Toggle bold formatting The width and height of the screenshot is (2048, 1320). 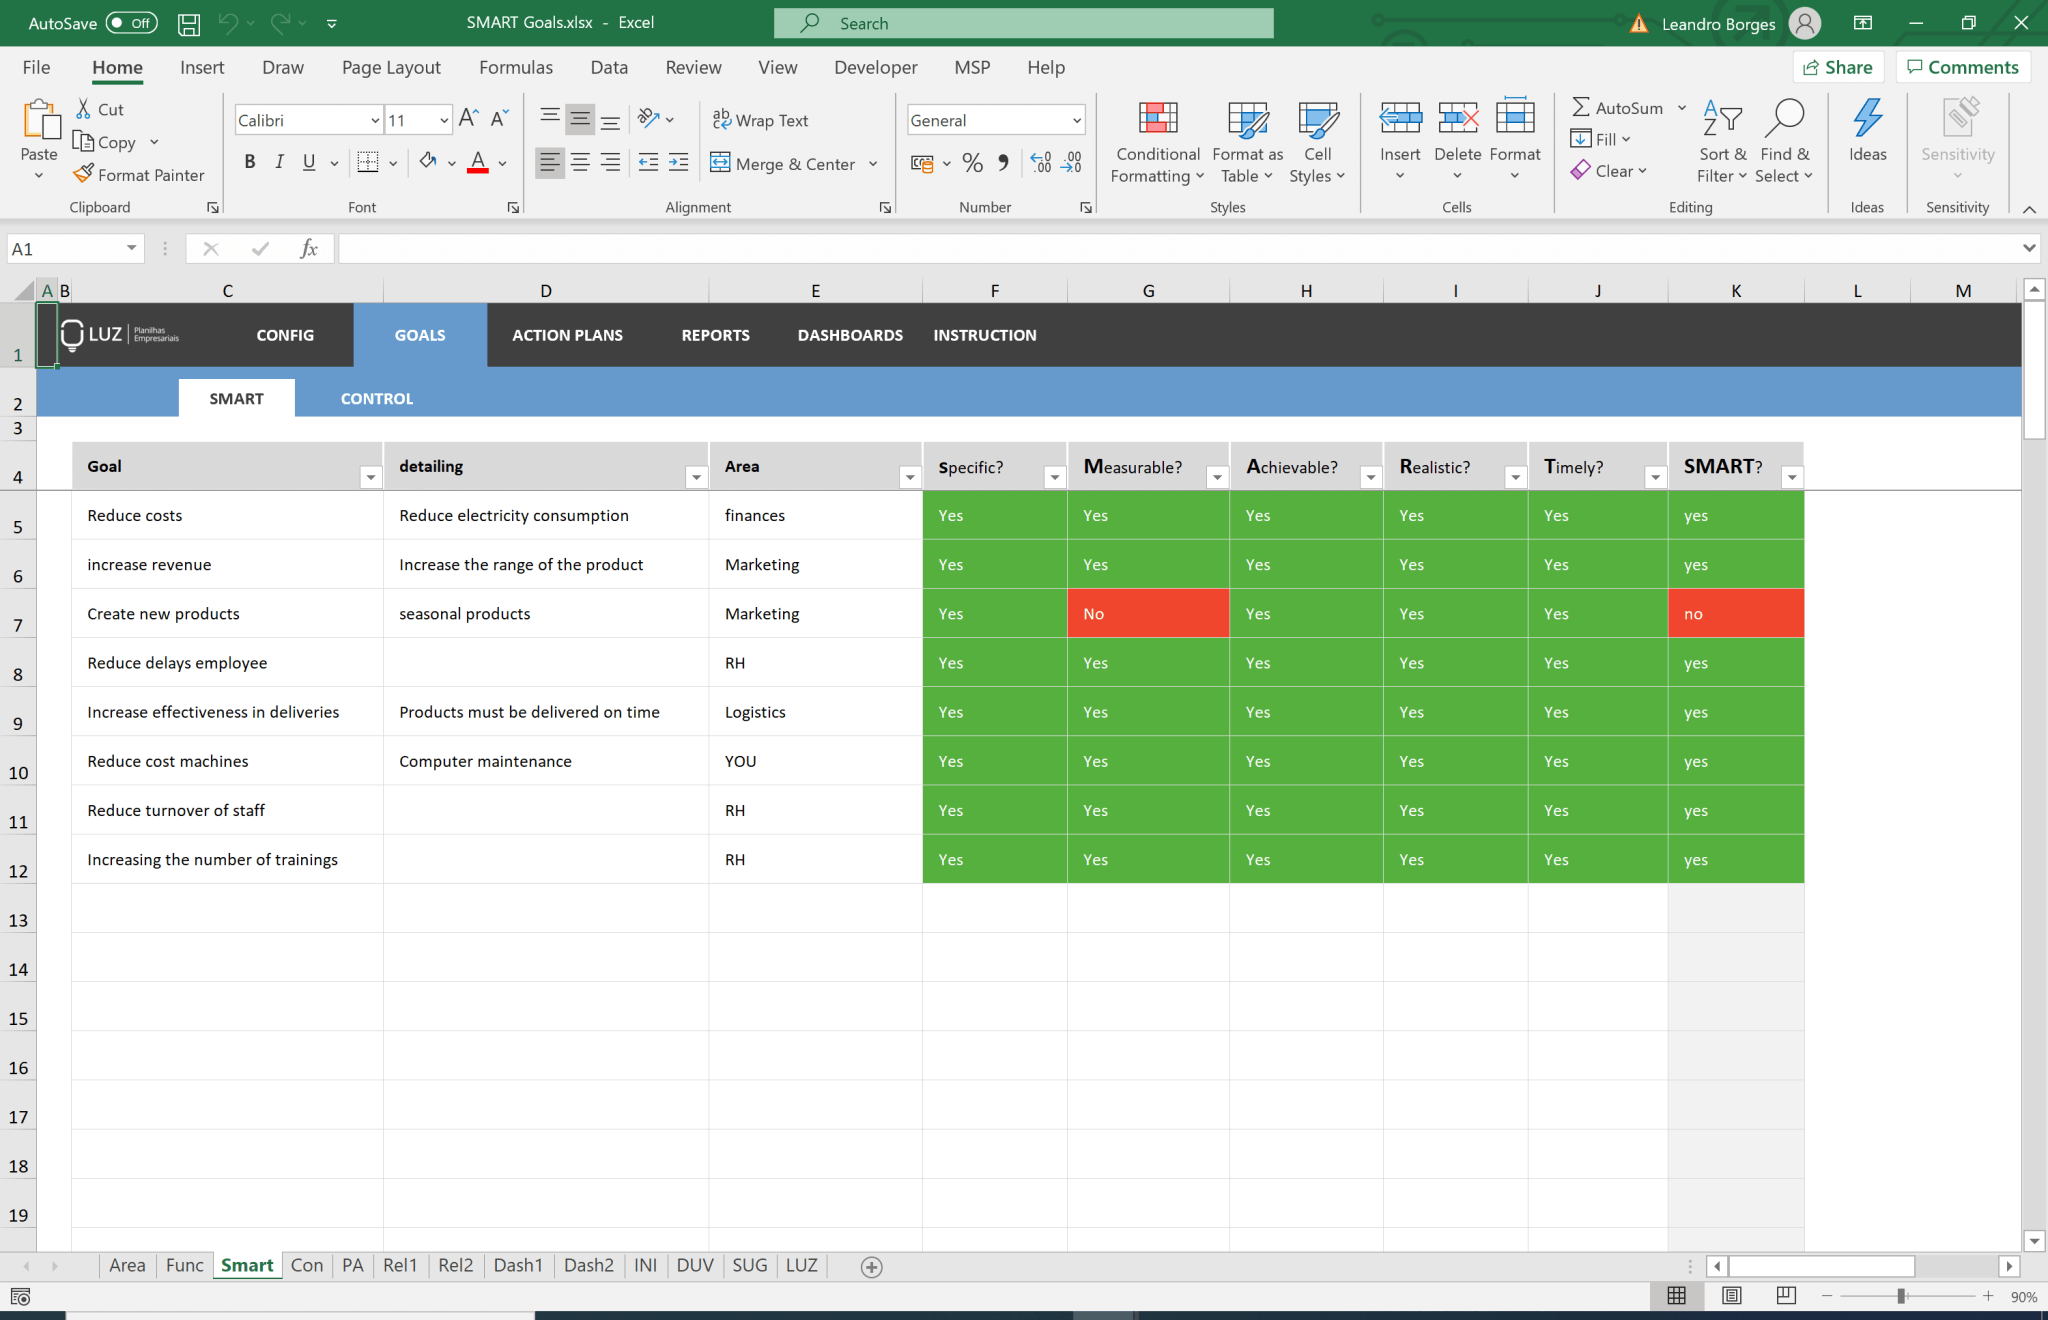[249, 161]
